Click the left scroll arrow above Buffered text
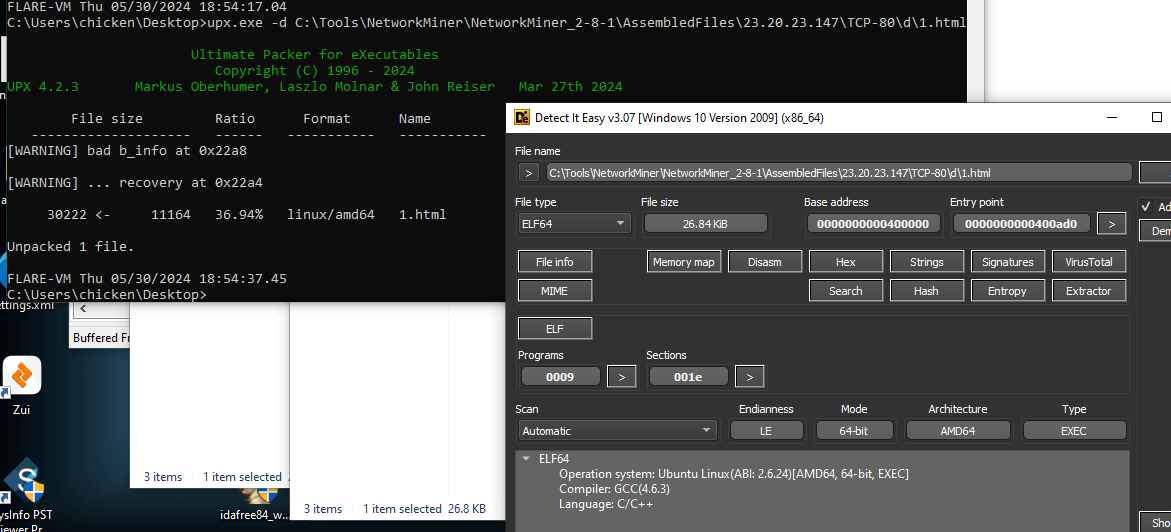The width and height of the screenshot is (1171, 532). [84, 310]
